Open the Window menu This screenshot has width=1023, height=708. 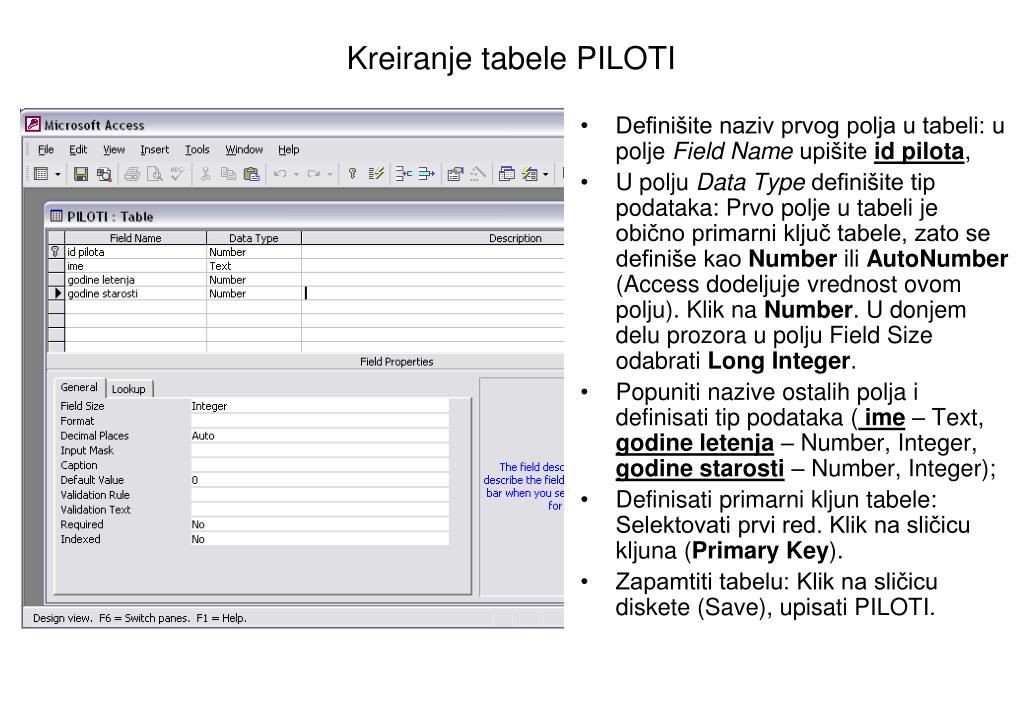(x=244, y=149)
